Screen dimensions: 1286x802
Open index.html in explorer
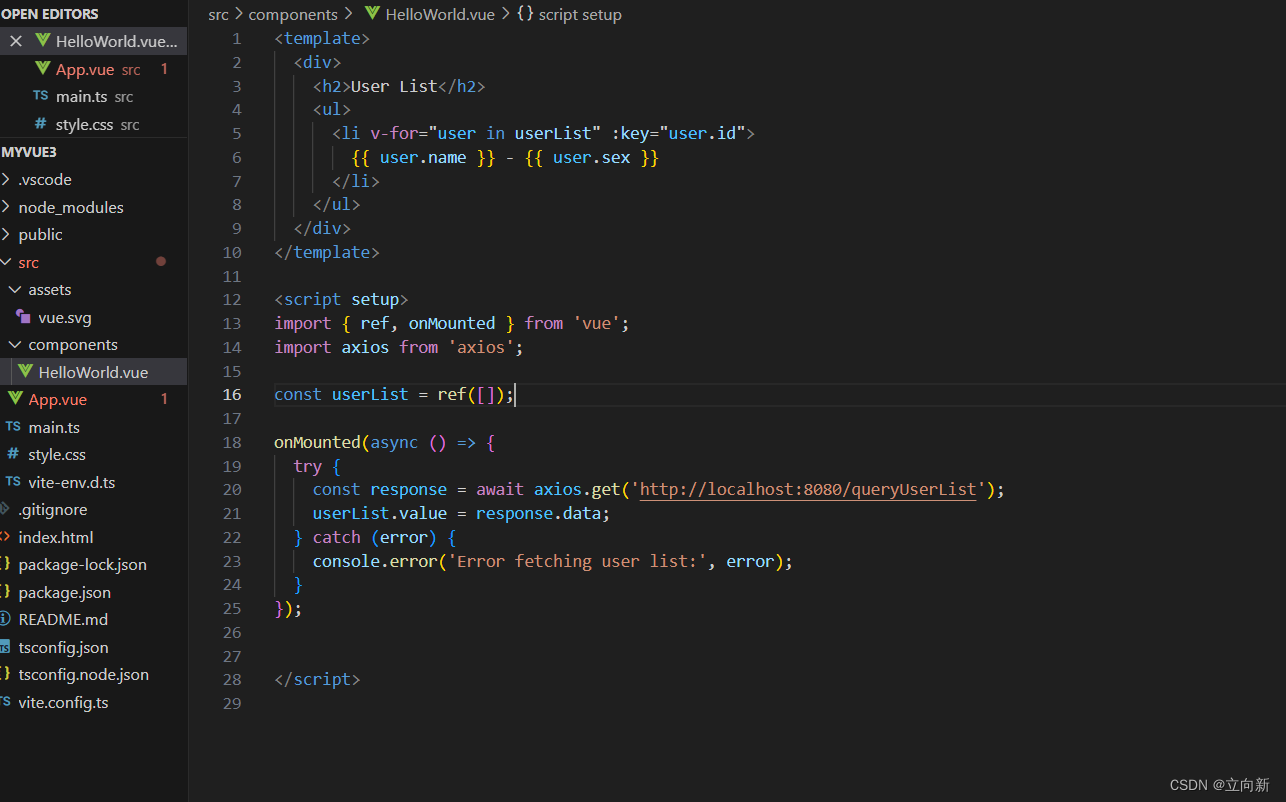click(x=56, y=537)
